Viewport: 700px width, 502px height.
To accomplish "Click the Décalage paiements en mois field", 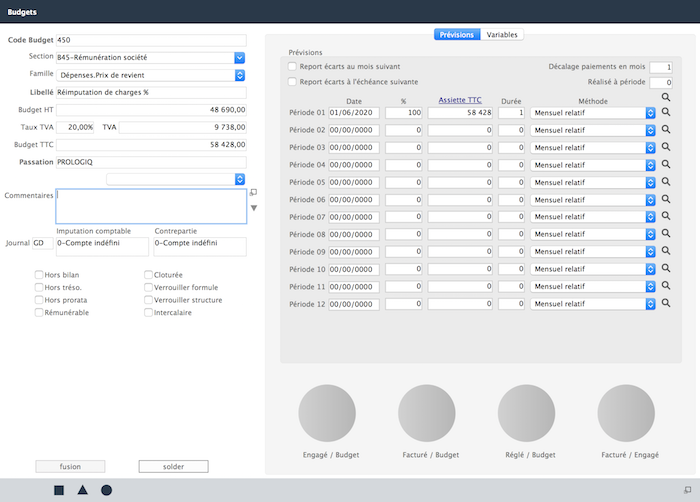I will pos(661,67).
